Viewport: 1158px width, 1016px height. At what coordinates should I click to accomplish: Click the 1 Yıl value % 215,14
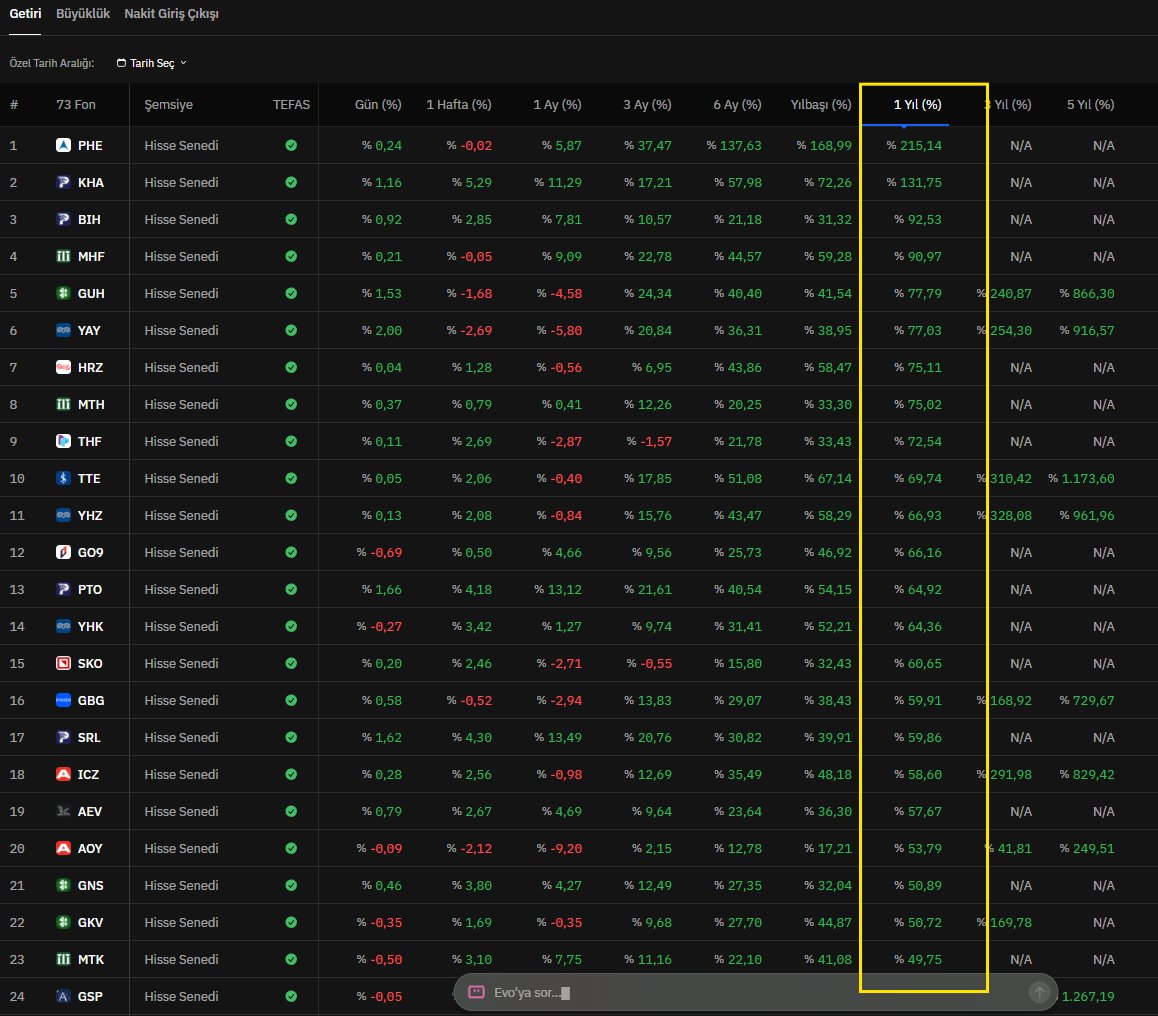click(914, 145)
